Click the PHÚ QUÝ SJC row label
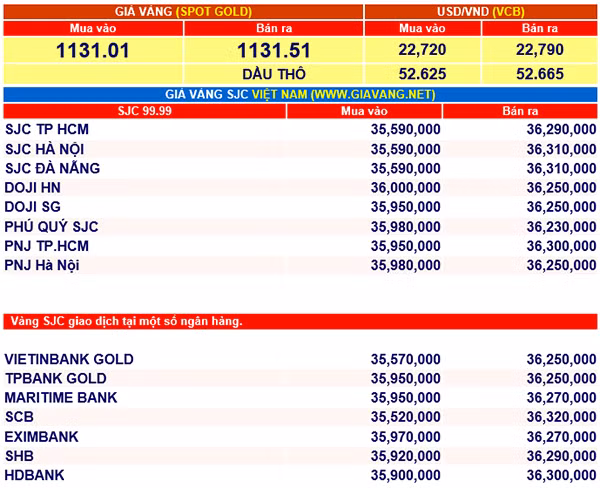 click(51, 226)
